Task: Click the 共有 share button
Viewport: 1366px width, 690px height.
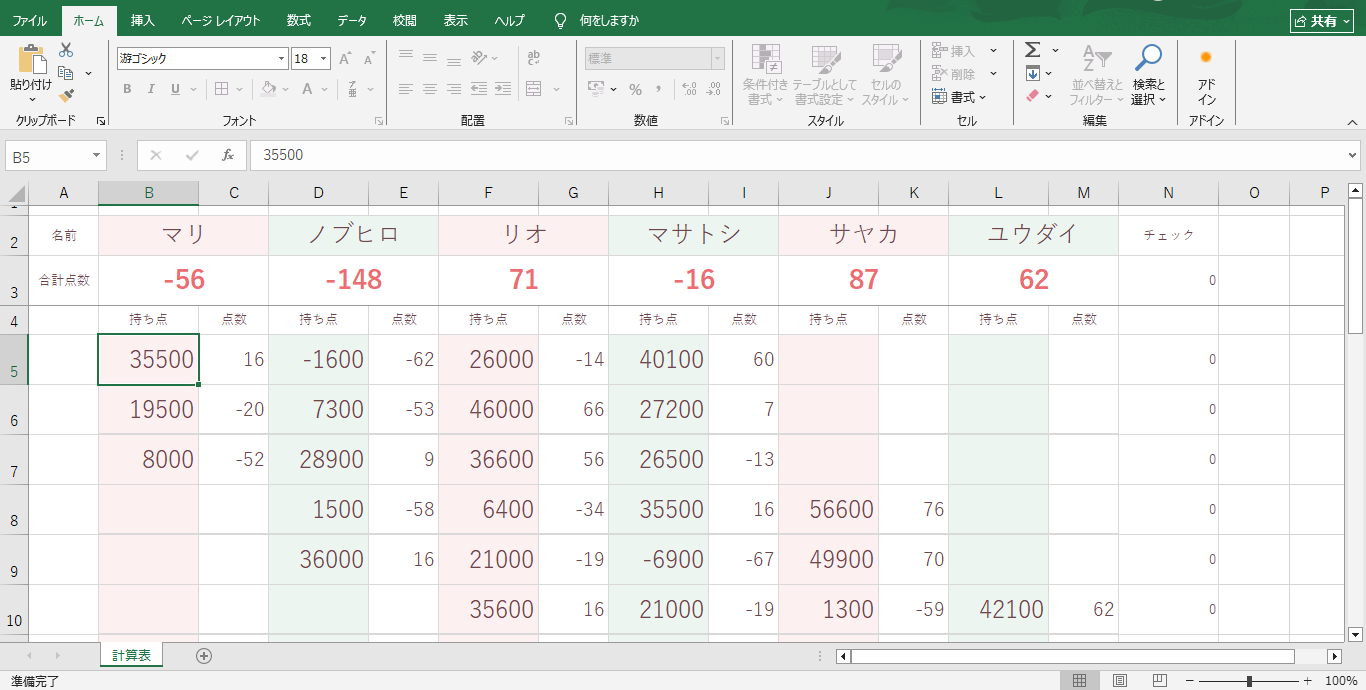Action: [1320, 21]
